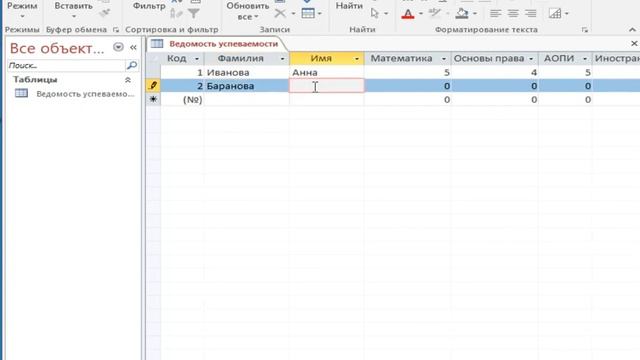
Task: Click the new record asterisk selector
Action: click(153, 99)
